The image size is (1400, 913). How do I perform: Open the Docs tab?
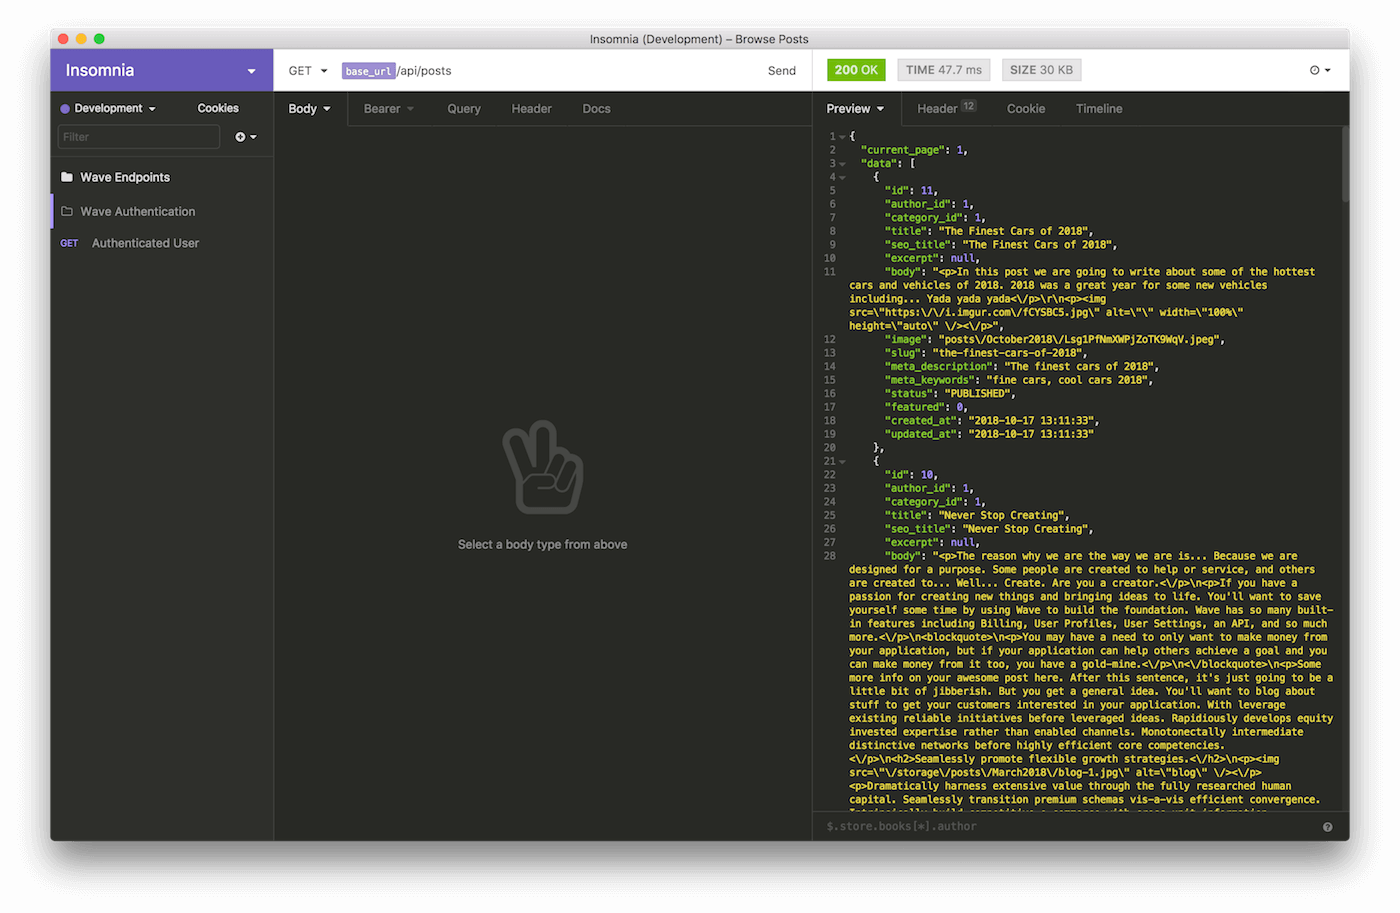click(x=596, y=109)
